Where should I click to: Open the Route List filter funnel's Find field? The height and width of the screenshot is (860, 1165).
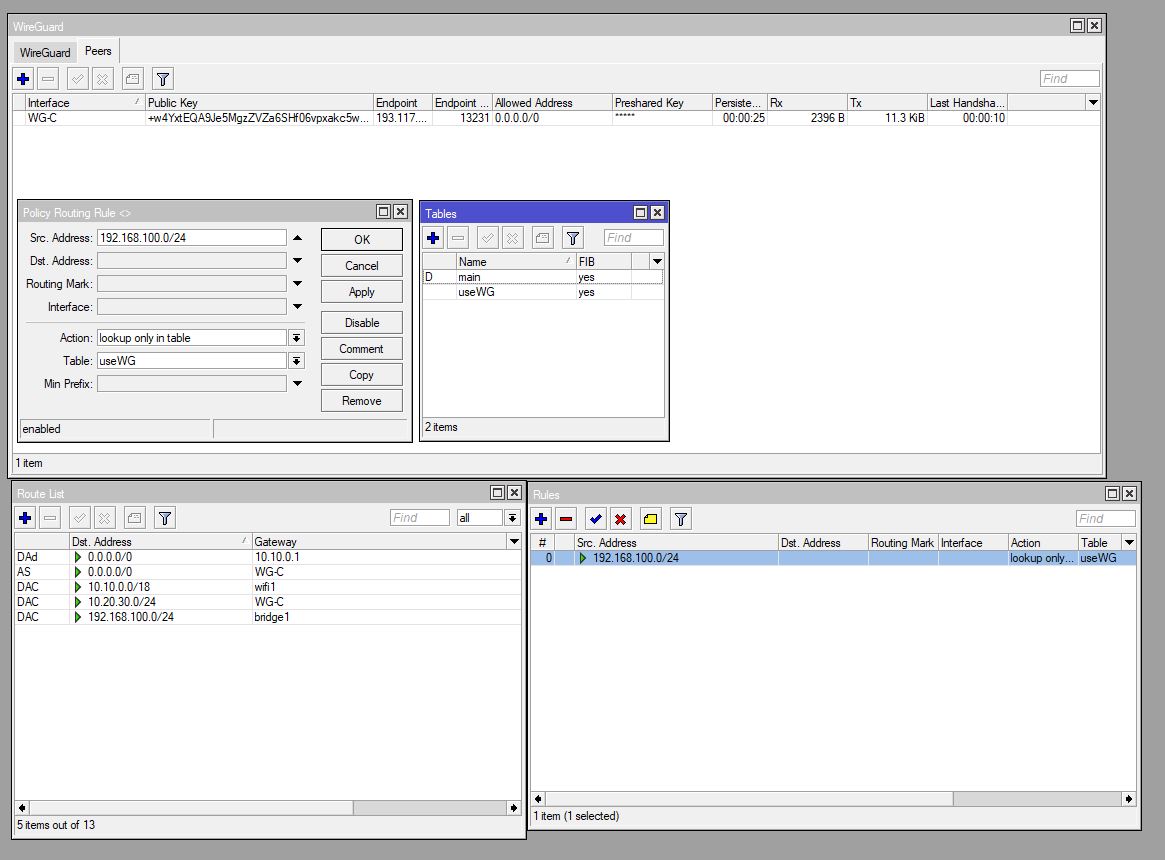coord(418,517)
